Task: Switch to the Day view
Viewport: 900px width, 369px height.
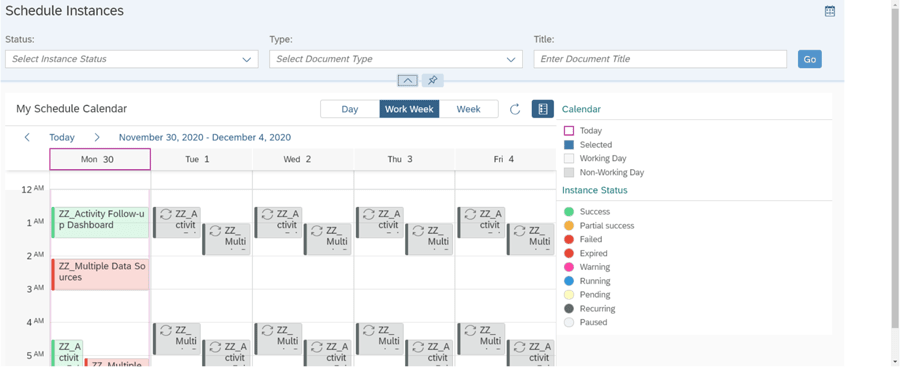Action: click(350, 109)
